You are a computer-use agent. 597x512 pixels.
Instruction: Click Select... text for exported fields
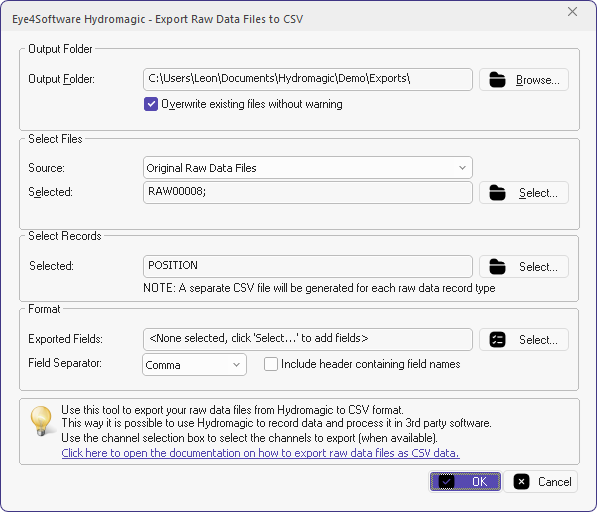[538, 340]
